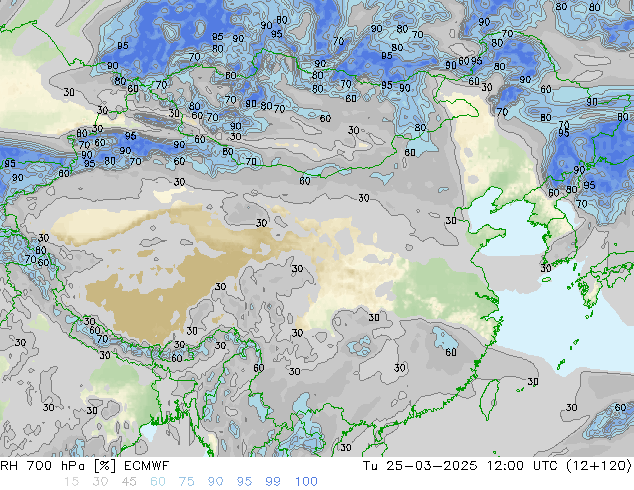Select the legend scale value 30
This screenshot has width=634, height=490.
(100, 482)
